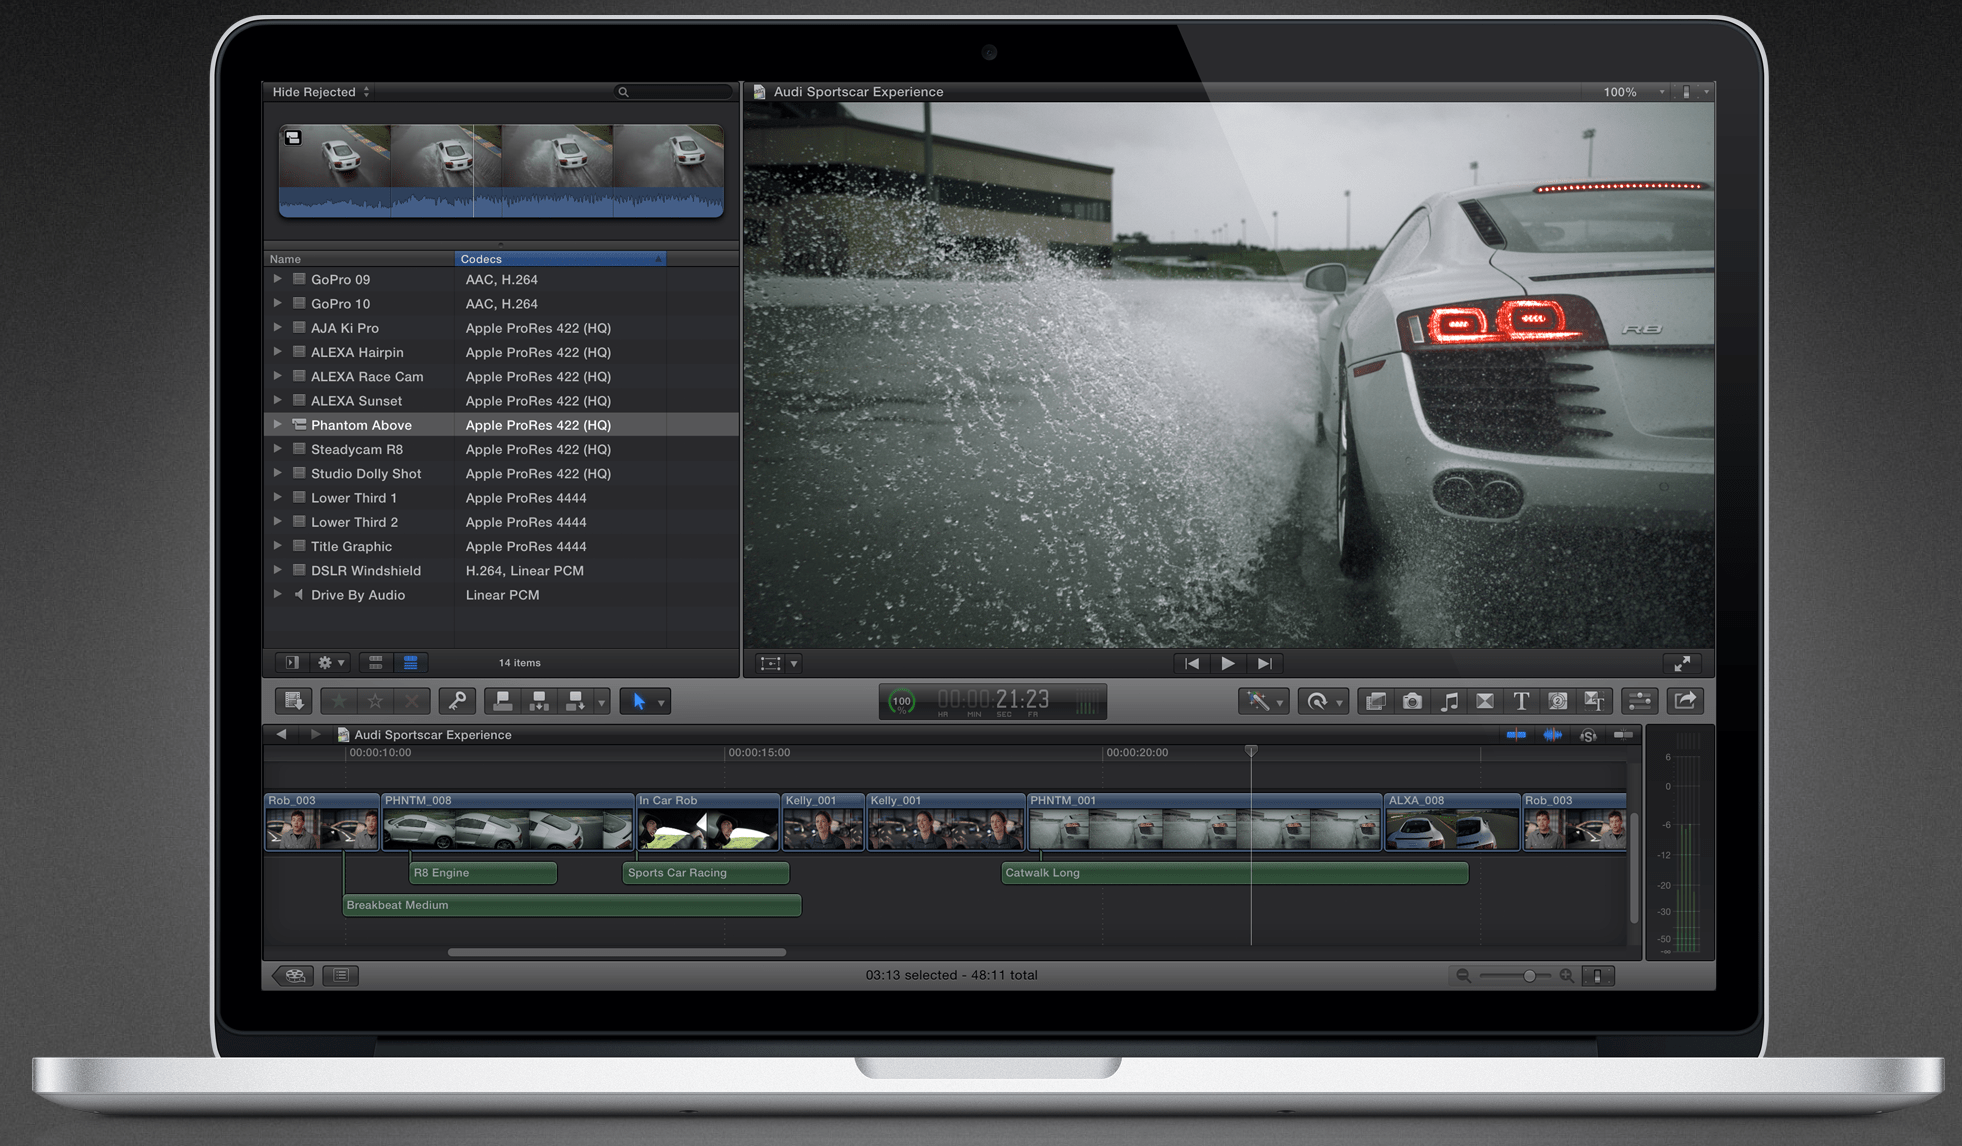This screenshot has height=1146, width=1962.
Task: Open the Photos Browser camera icon
Action: tap(1412, 701)
